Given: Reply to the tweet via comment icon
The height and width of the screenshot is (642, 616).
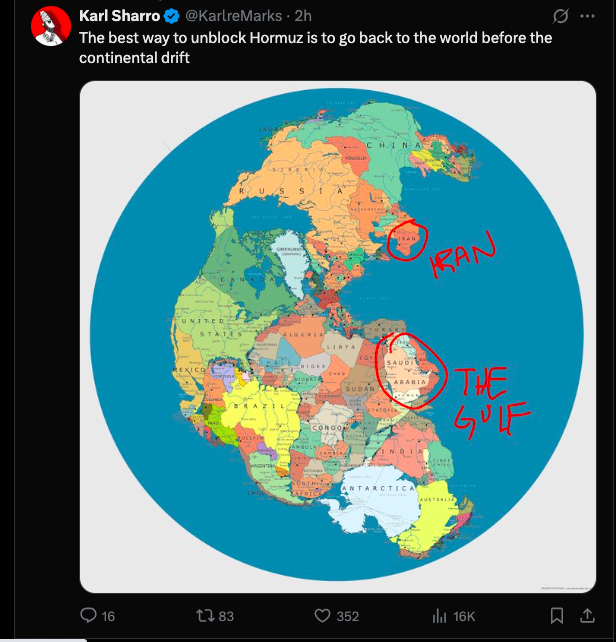Looking at the screenshot, I should [88, 615].
